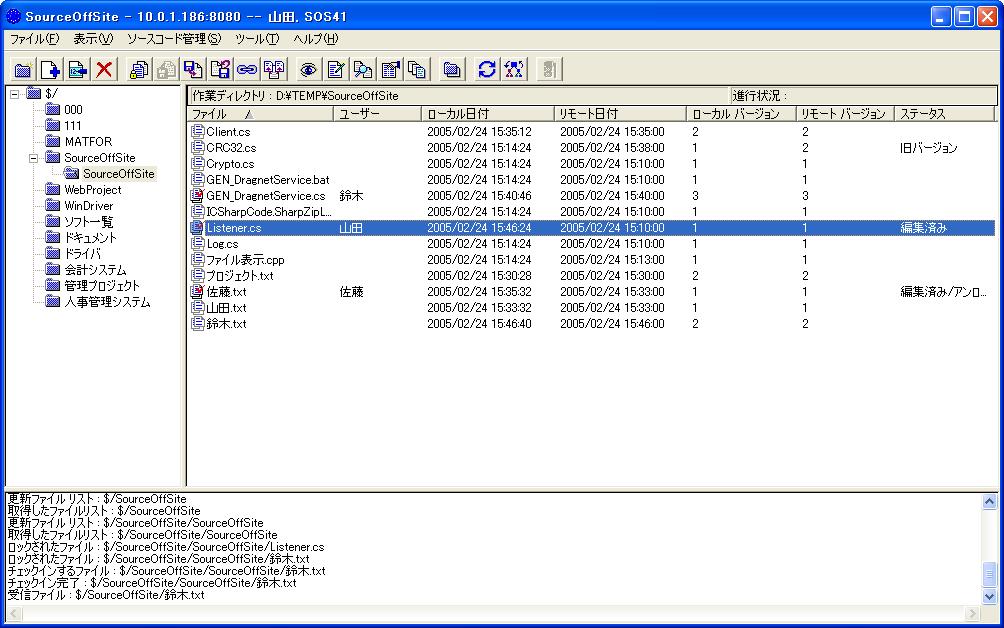
Task: Click the log pane scroll down arrow
Action: [989, 596]
